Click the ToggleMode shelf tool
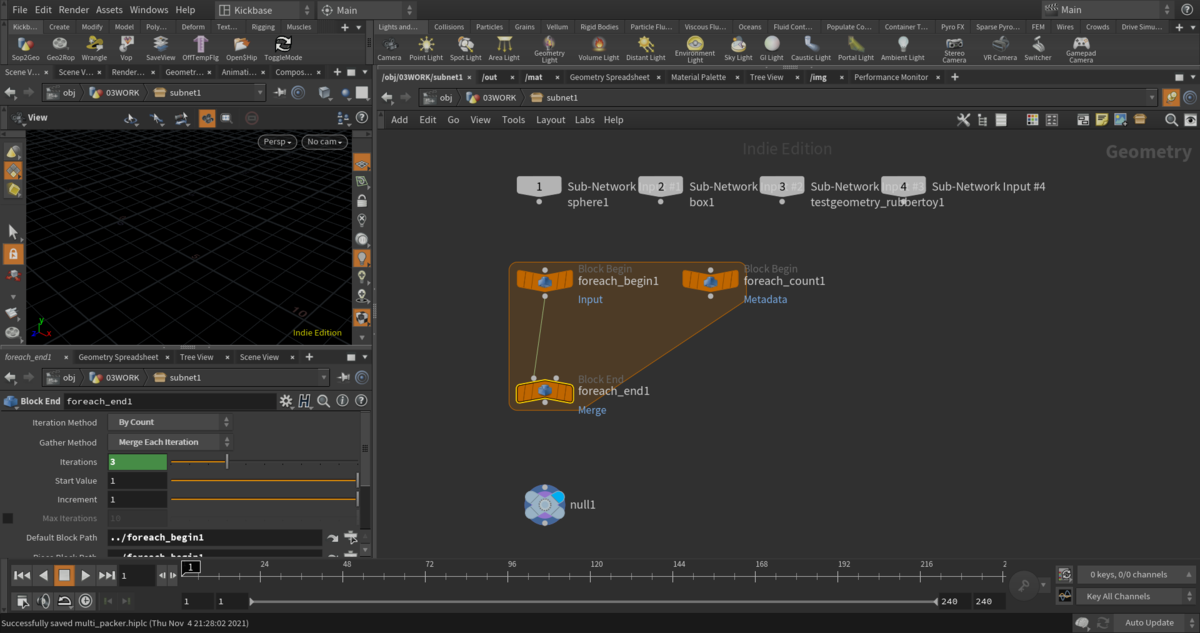The height and width of the screenshot is (633, 1200). click(x=283, y=49)
